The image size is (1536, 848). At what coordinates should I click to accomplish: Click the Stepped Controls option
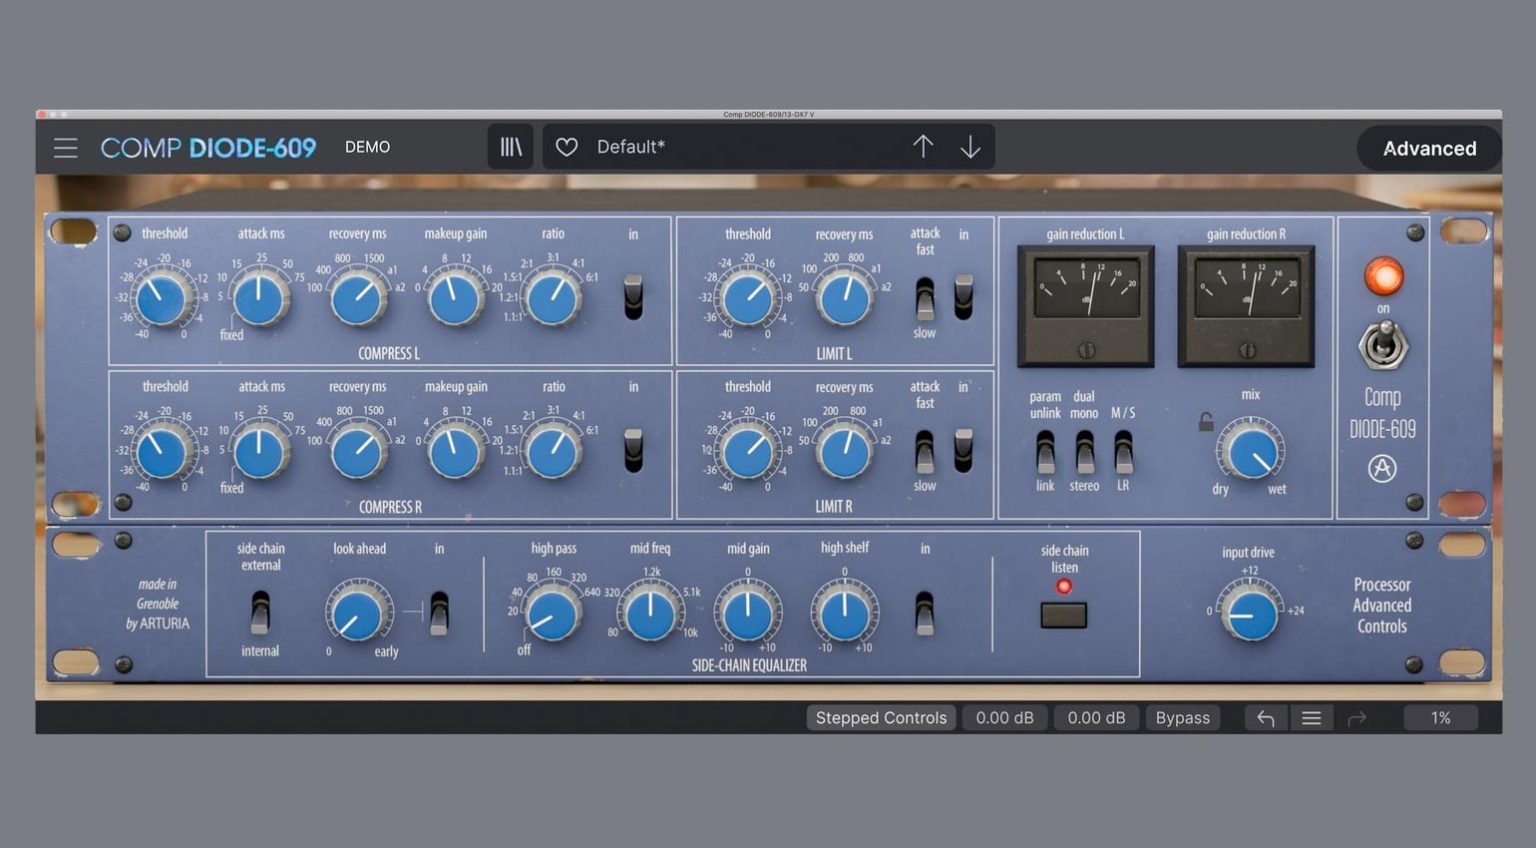[880, 717]
